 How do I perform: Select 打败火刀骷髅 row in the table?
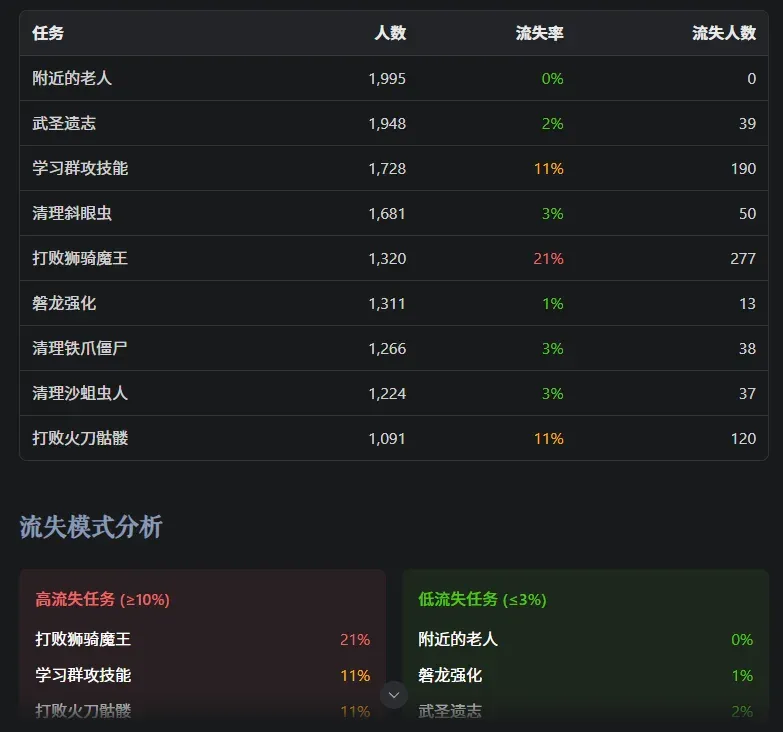393,438
